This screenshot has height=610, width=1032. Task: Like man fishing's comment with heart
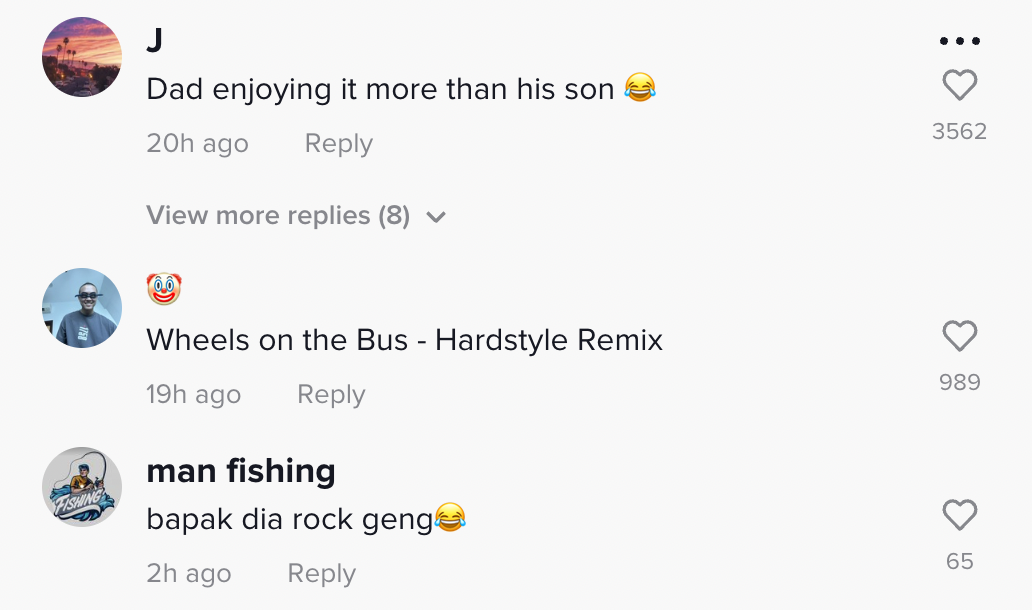pos(959,516)
